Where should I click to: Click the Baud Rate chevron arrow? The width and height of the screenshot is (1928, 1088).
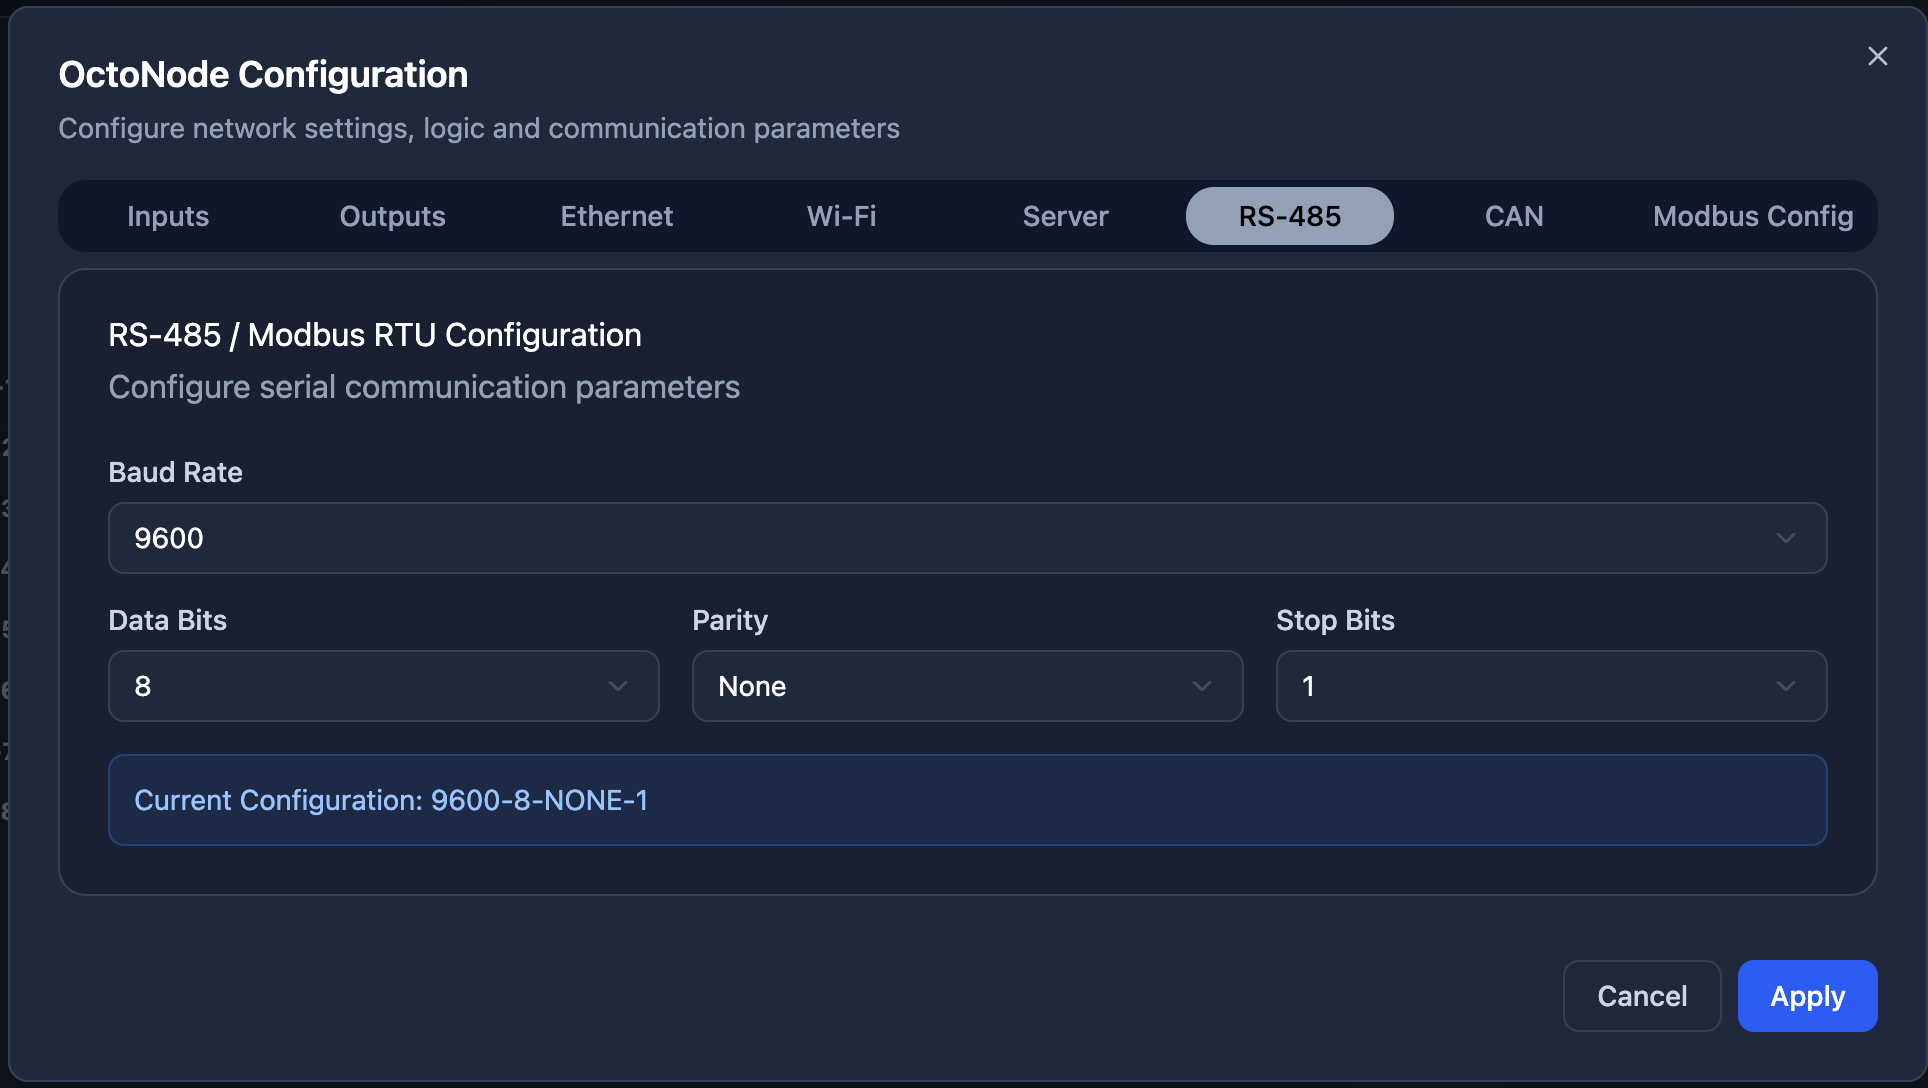[1785, 538]
